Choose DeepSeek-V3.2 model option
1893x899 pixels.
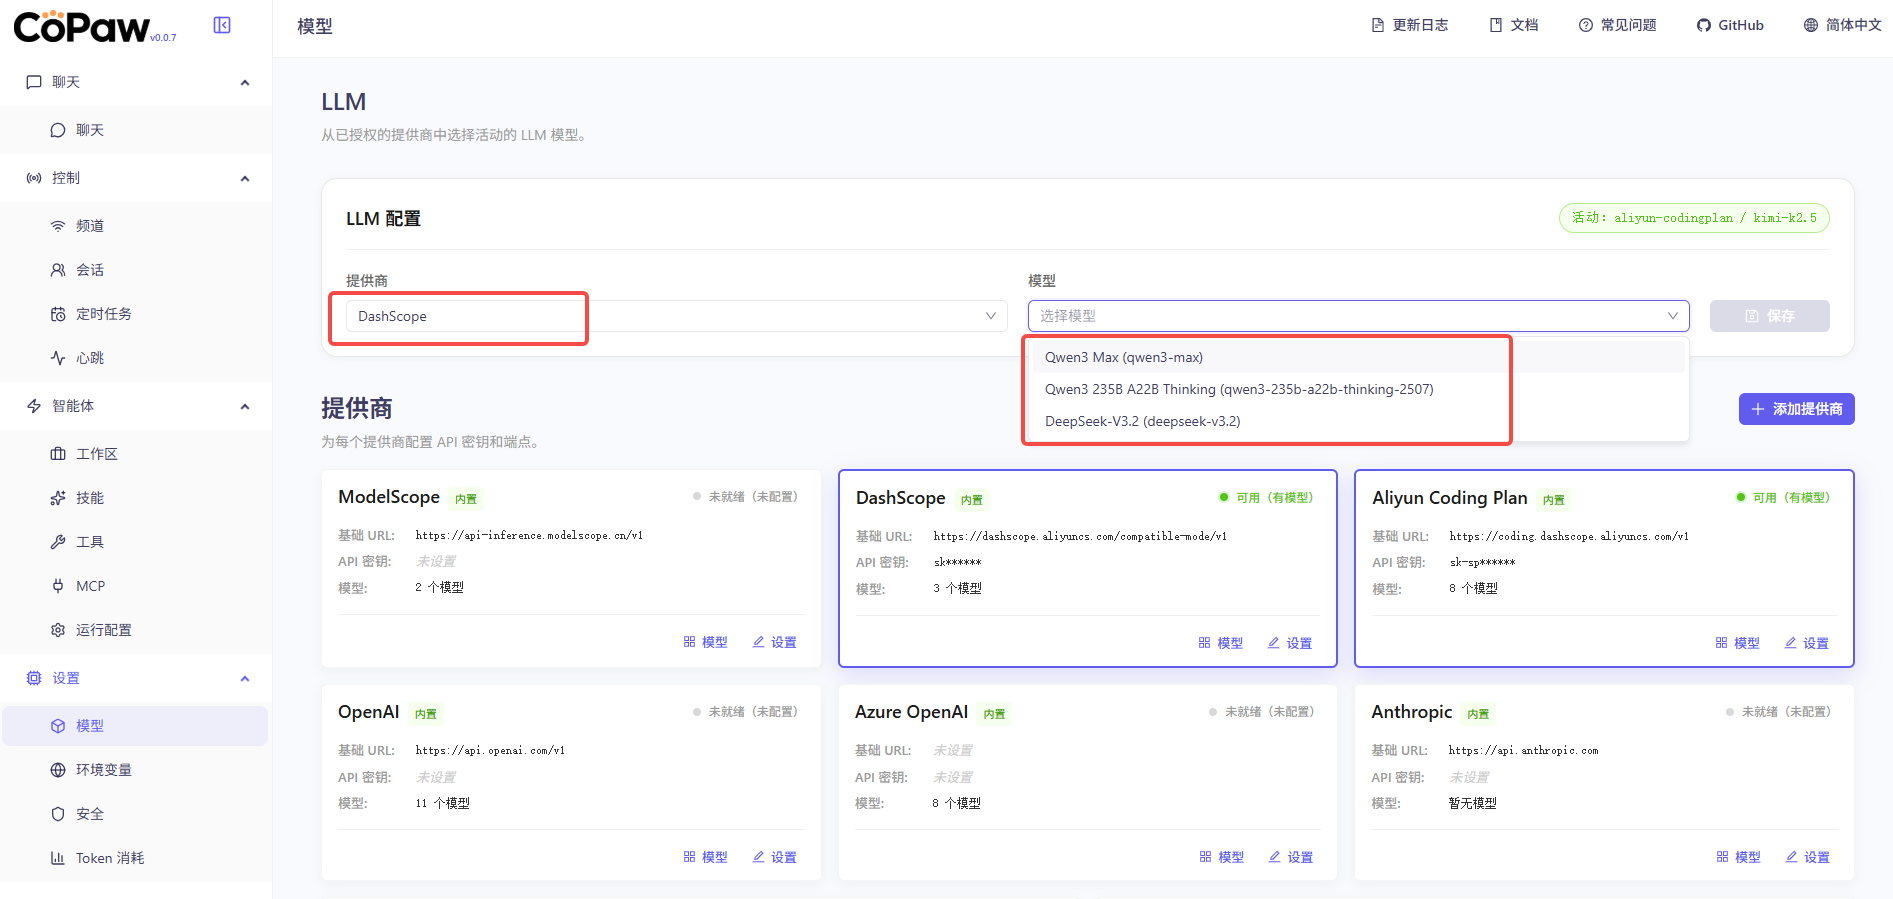1359,421
